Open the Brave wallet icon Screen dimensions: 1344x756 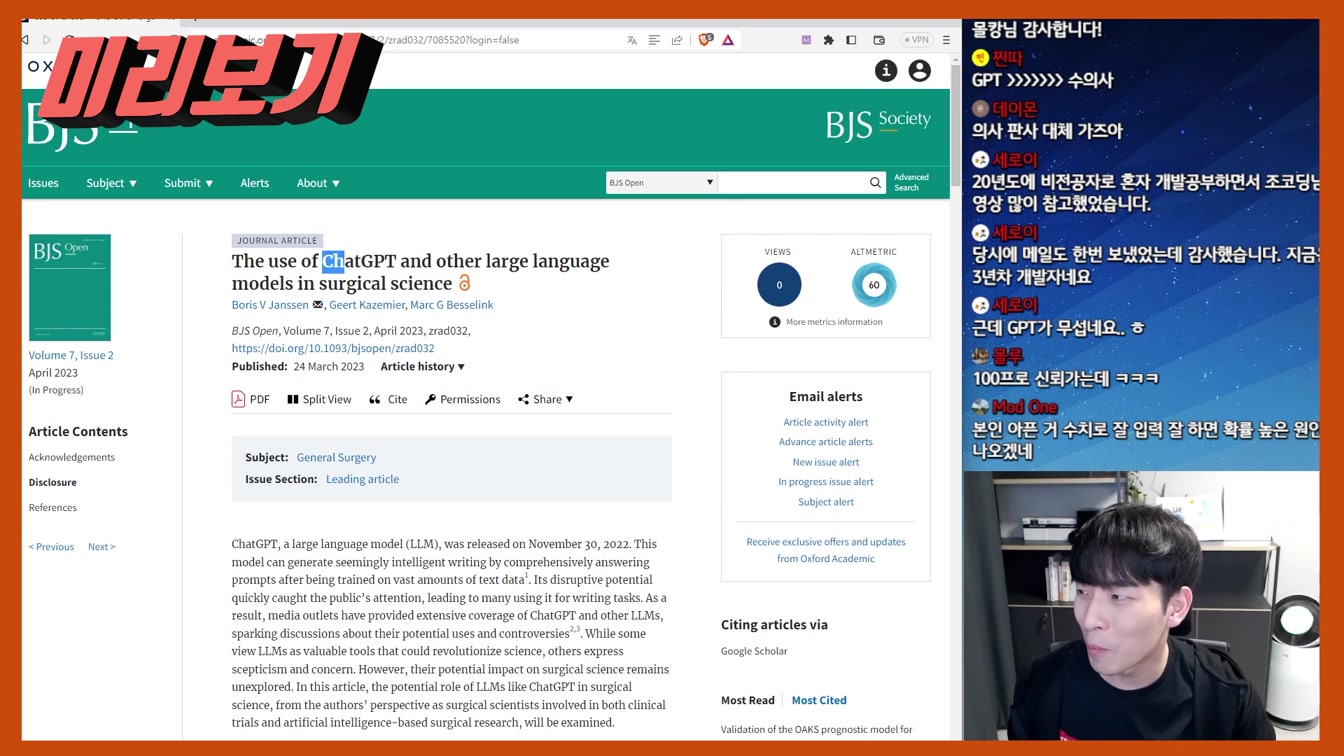879,40
